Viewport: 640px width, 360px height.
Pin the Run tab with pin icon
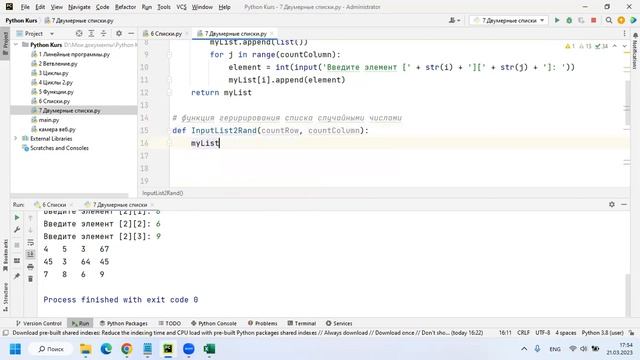(x=17, y=276)
